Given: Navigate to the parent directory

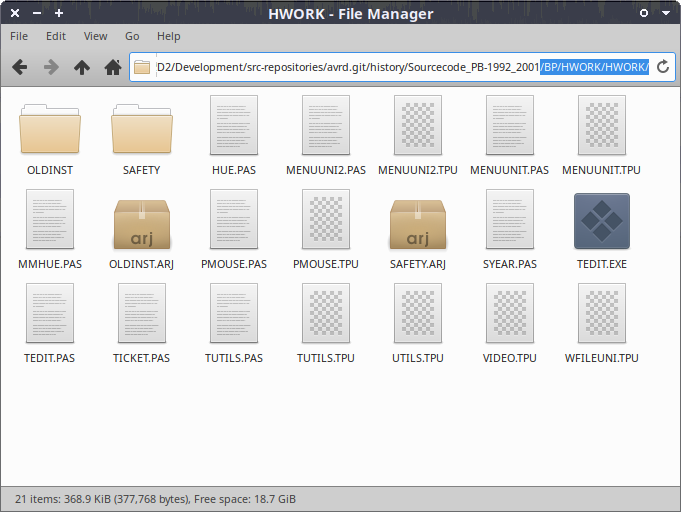Looking at the screenshot, I should 82,67.
